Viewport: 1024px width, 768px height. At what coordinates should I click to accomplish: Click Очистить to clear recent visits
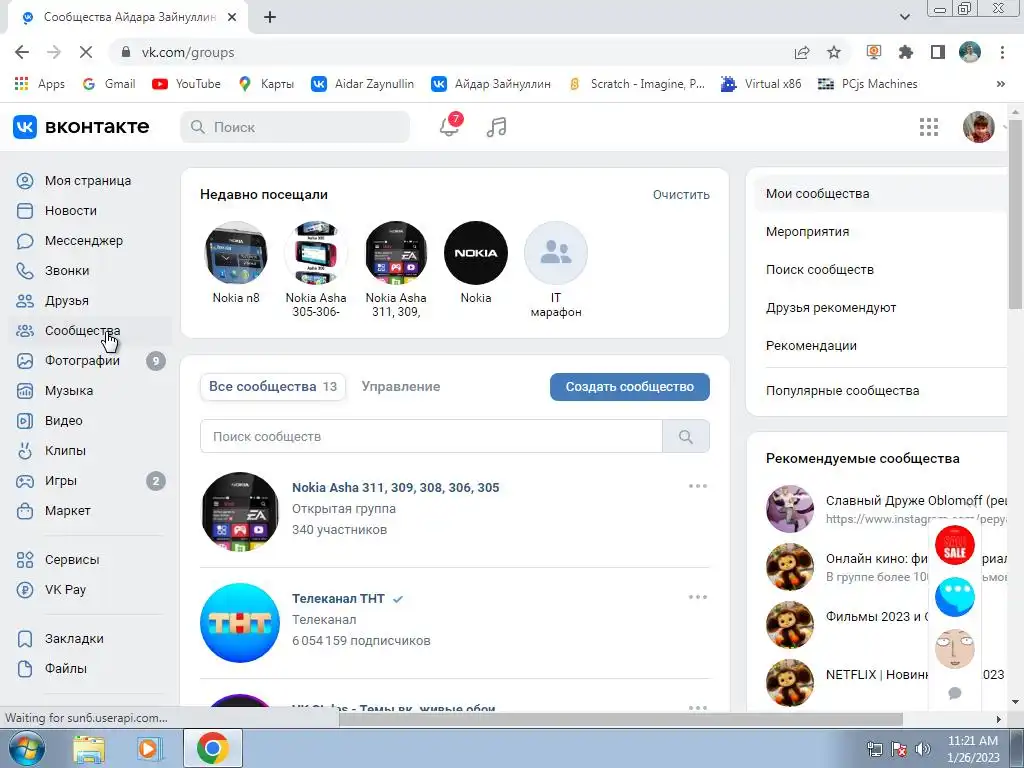(x=681, y=195)
